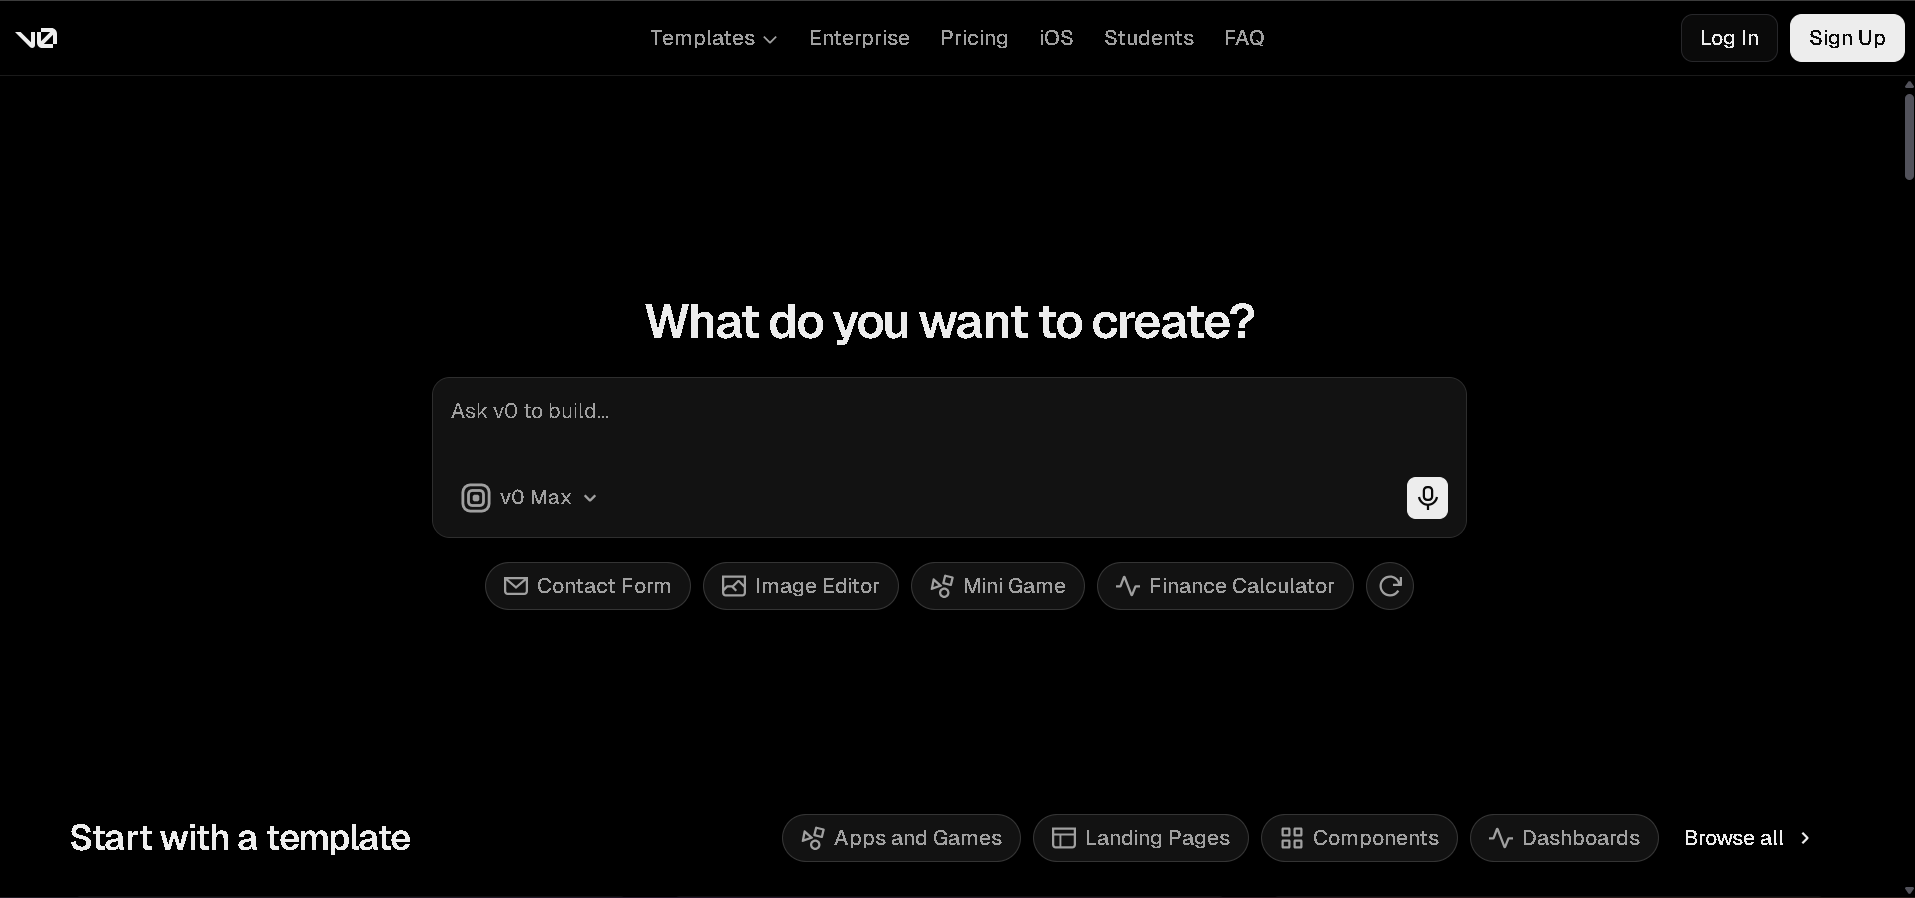Filter templates by Components
Screen dimensions: 1915x898
pyautogui.click(x=1359, y=838)
